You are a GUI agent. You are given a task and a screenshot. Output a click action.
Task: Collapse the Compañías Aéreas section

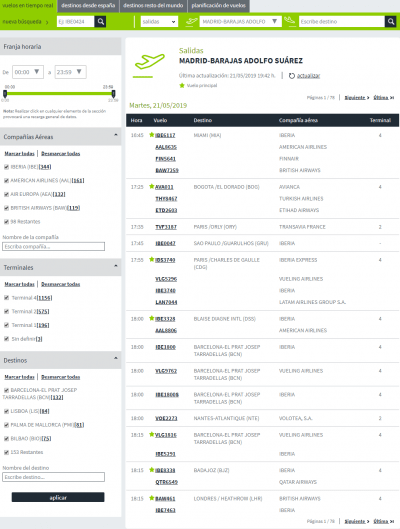[116, 135]
